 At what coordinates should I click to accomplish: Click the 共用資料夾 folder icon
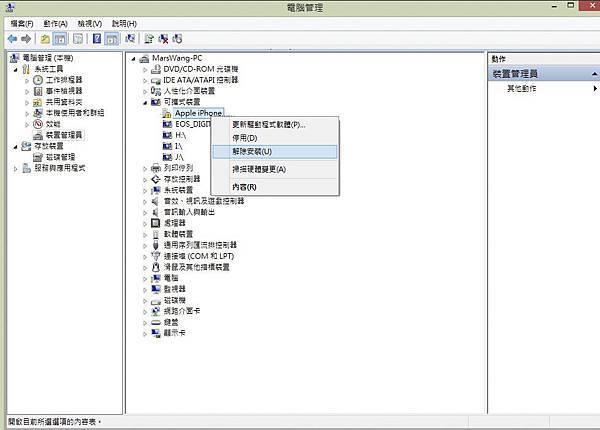pyautogui.click(x=38, y=102)
